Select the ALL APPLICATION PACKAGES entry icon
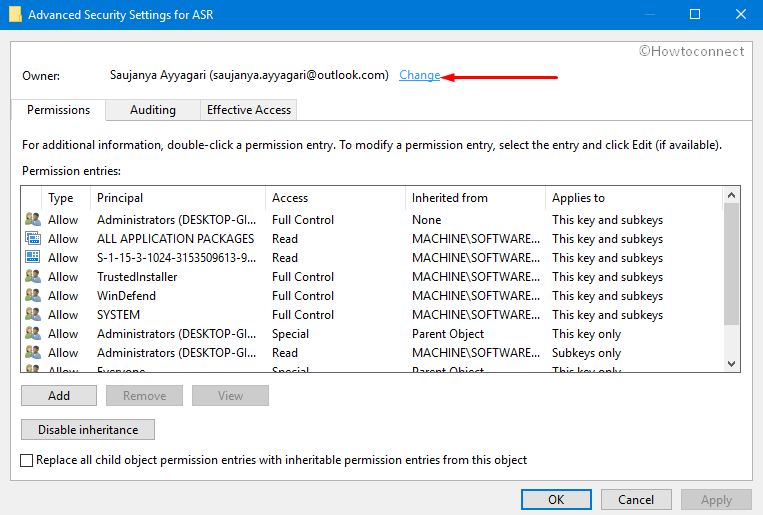Screen dimensions: 763x515 [32, 239]
